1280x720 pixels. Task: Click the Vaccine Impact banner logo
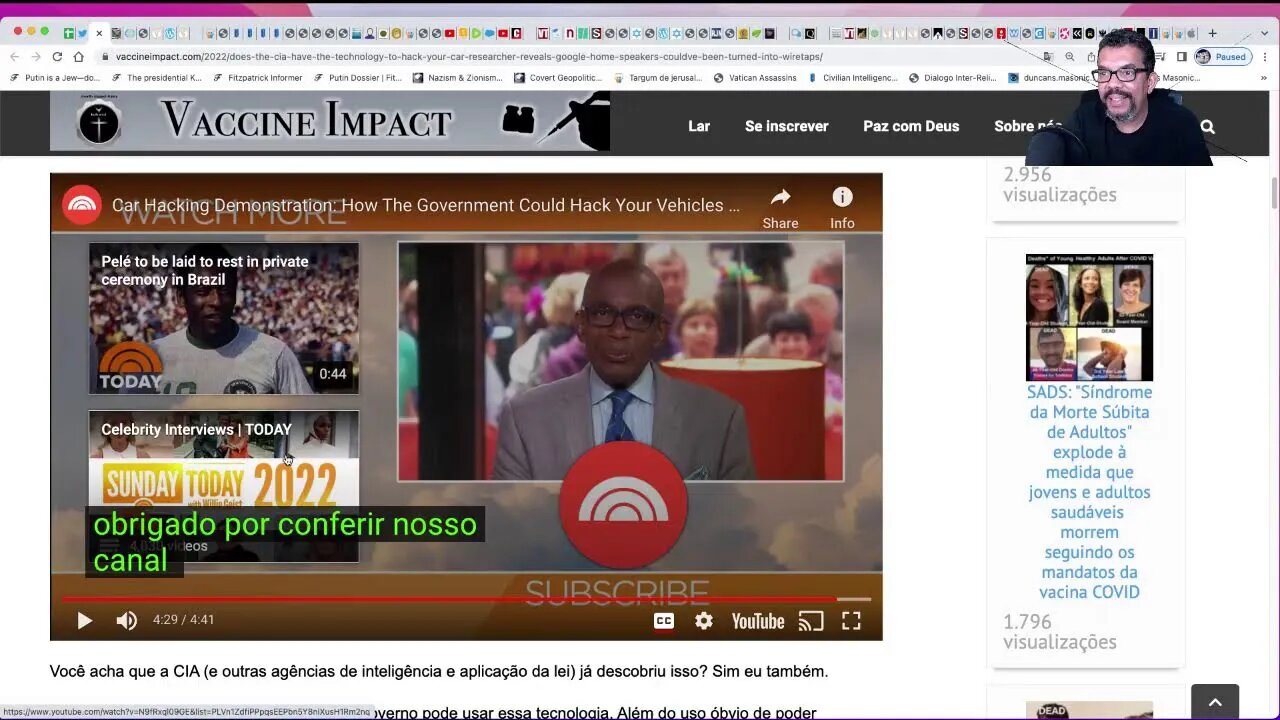pos(330,122)
